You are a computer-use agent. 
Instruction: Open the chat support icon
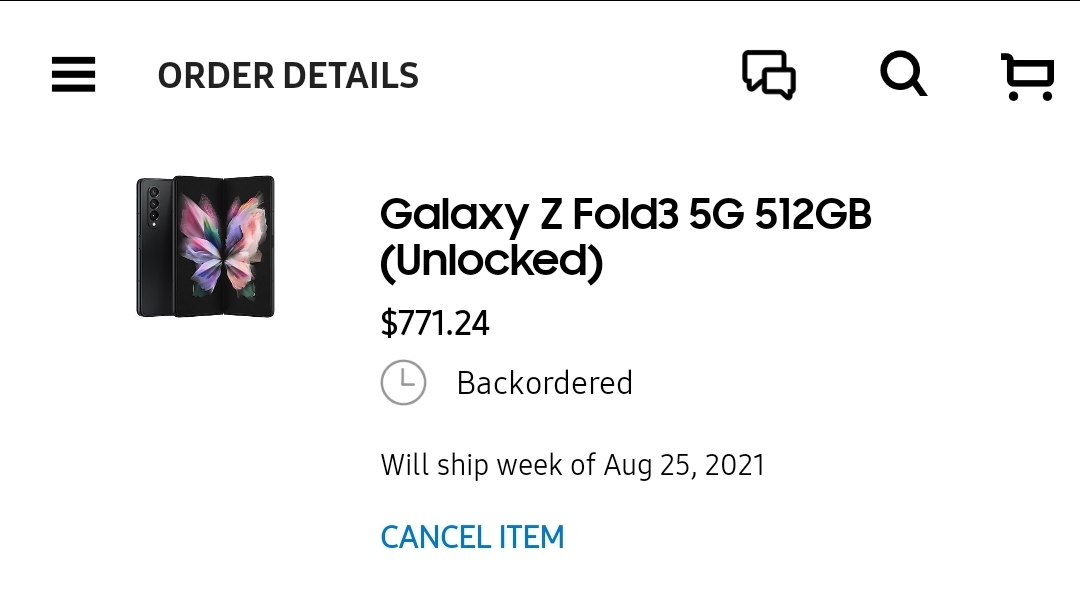coord(769,74)
